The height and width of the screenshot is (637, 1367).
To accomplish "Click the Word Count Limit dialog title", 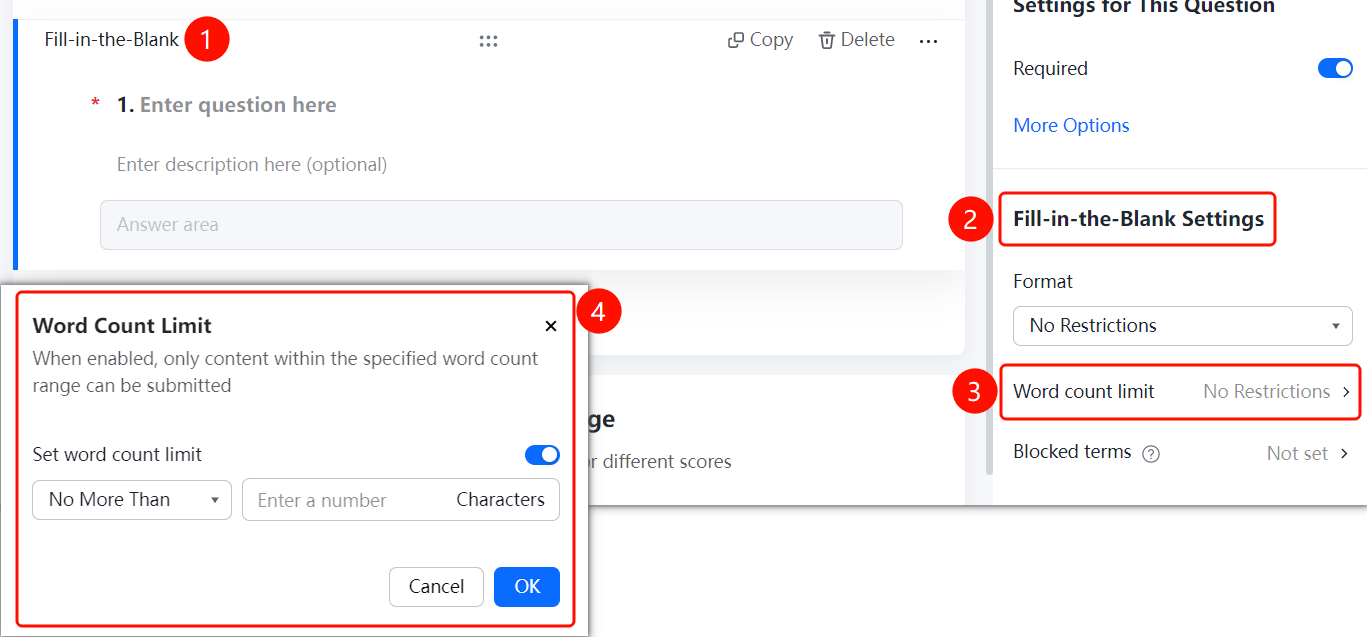I will pyautogui.click(x=122, y=325).
